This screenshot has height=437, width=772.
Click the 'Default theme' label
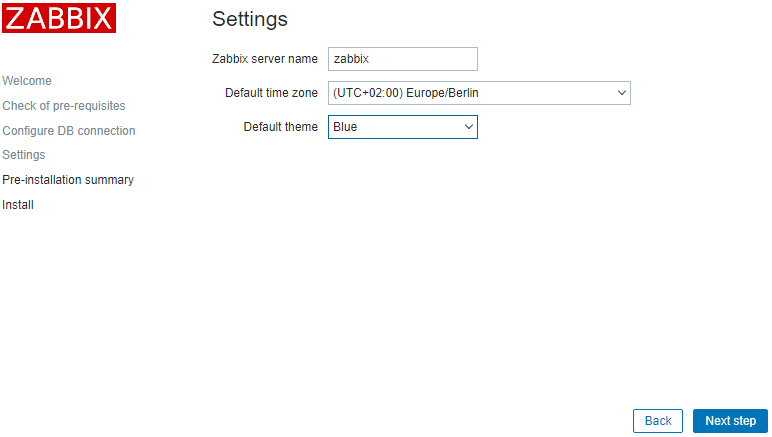point(280,127)
